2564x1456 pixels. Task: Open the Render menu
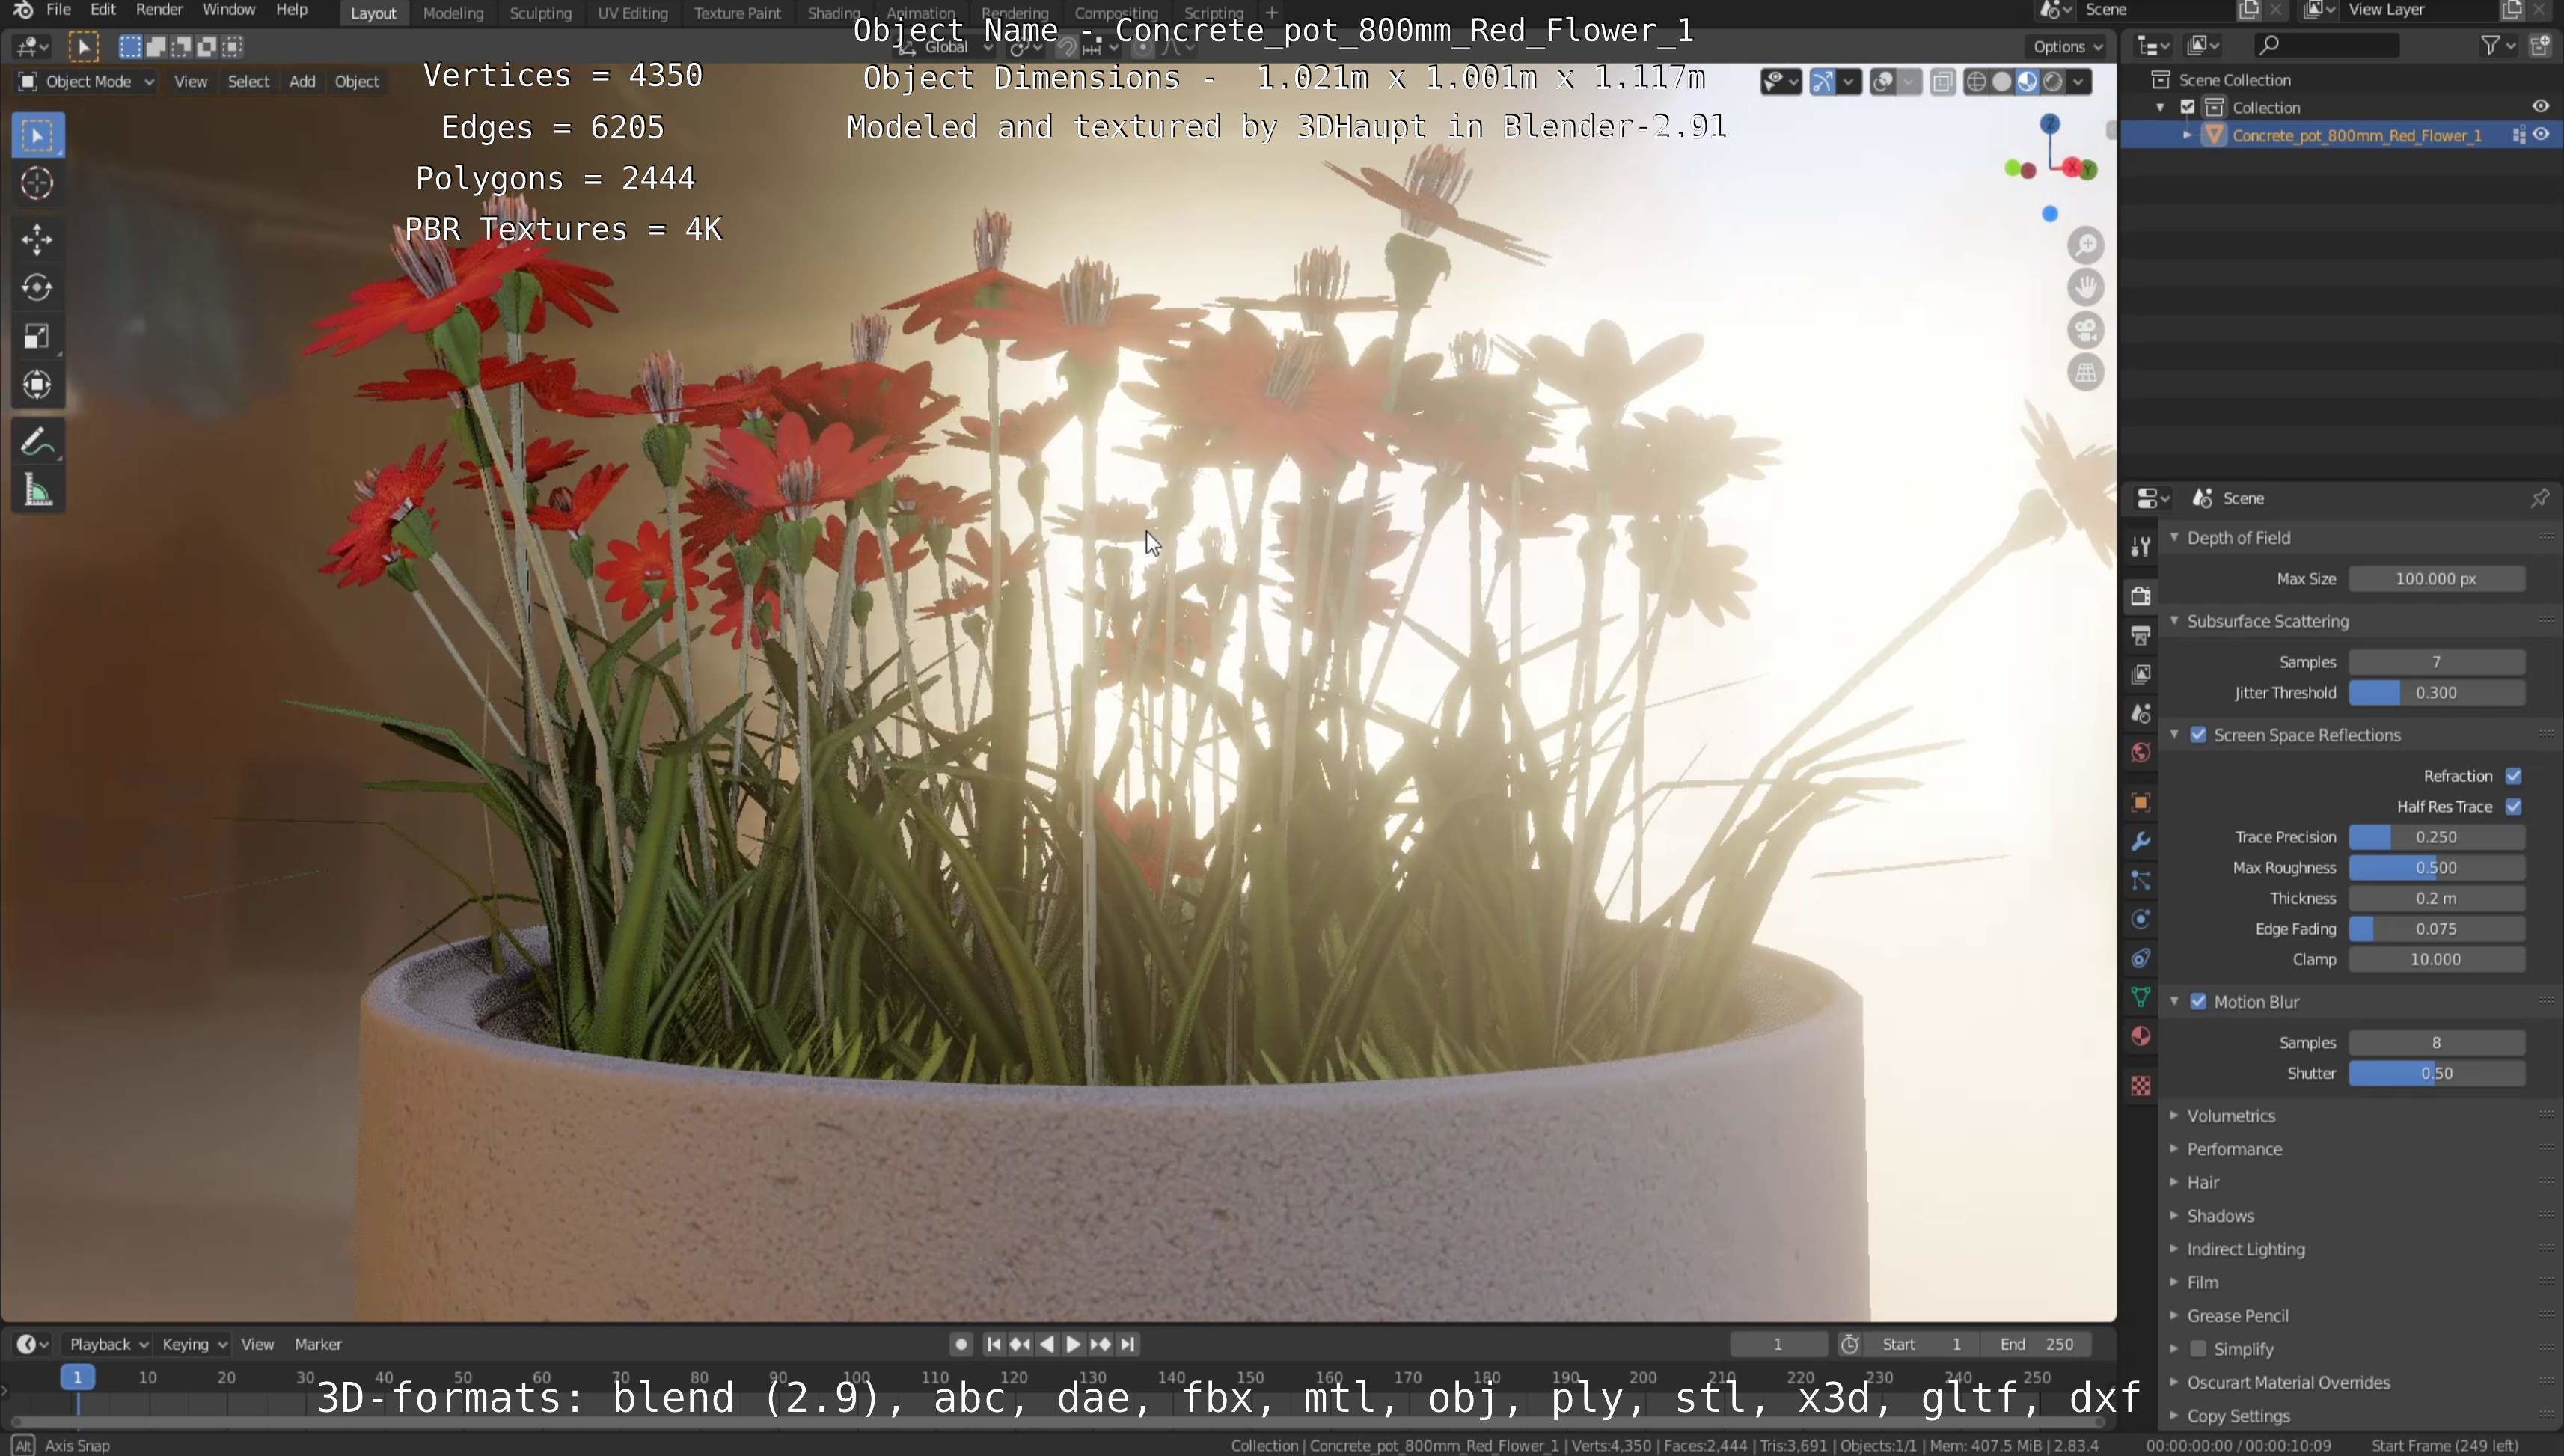159,10
